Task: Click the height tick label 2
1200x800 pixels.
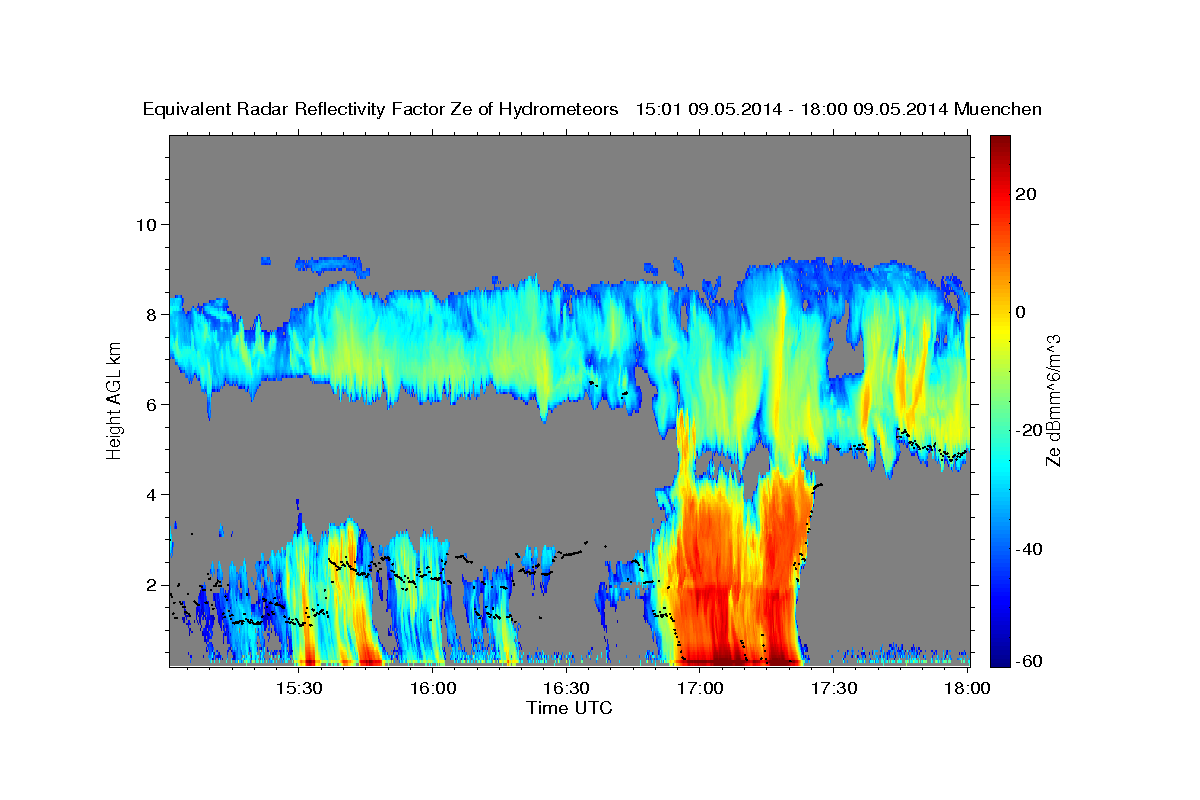Action: (x=151, y=585)
